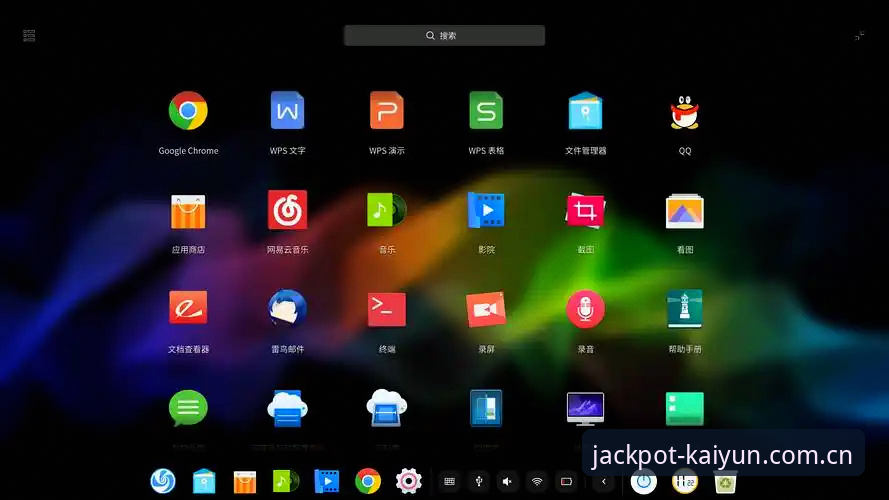Launch Google Chrome from the app grid
Screen dimensions: 889x500
tap(188, 111)
